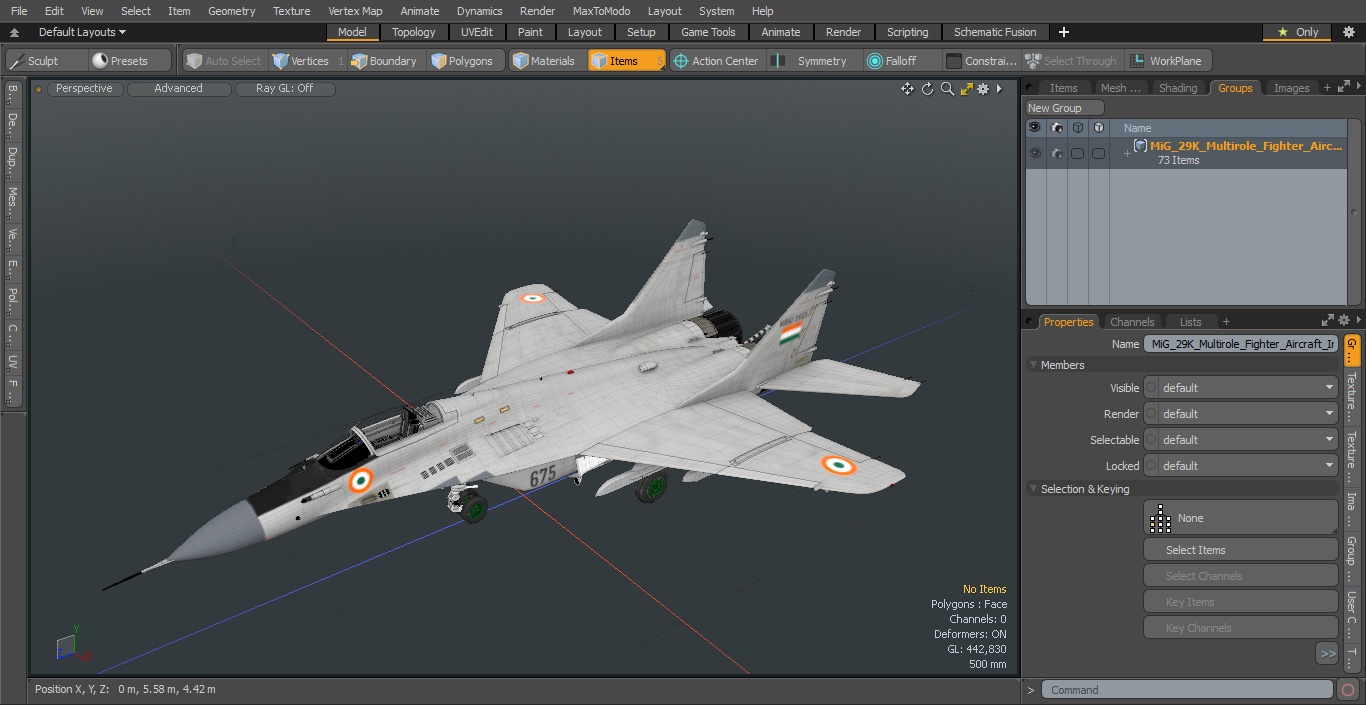Open the MaxToModo menu

click(601, 11)
